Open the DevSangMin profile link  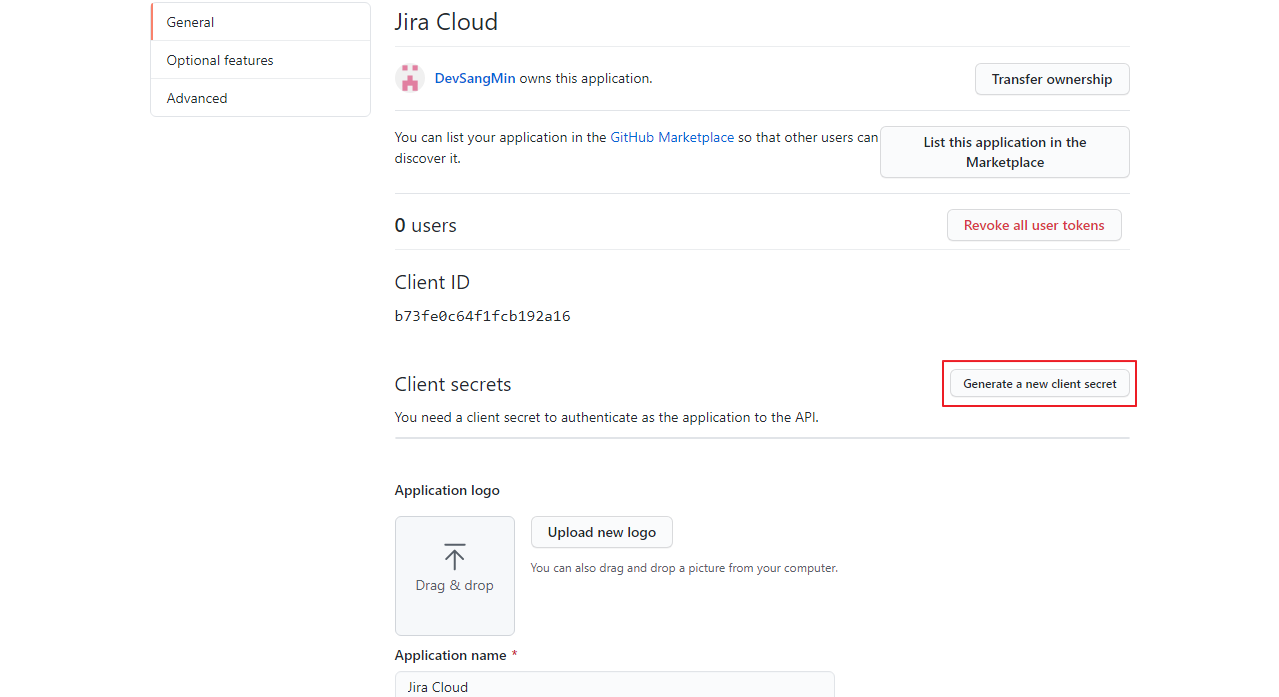(475, 78)
